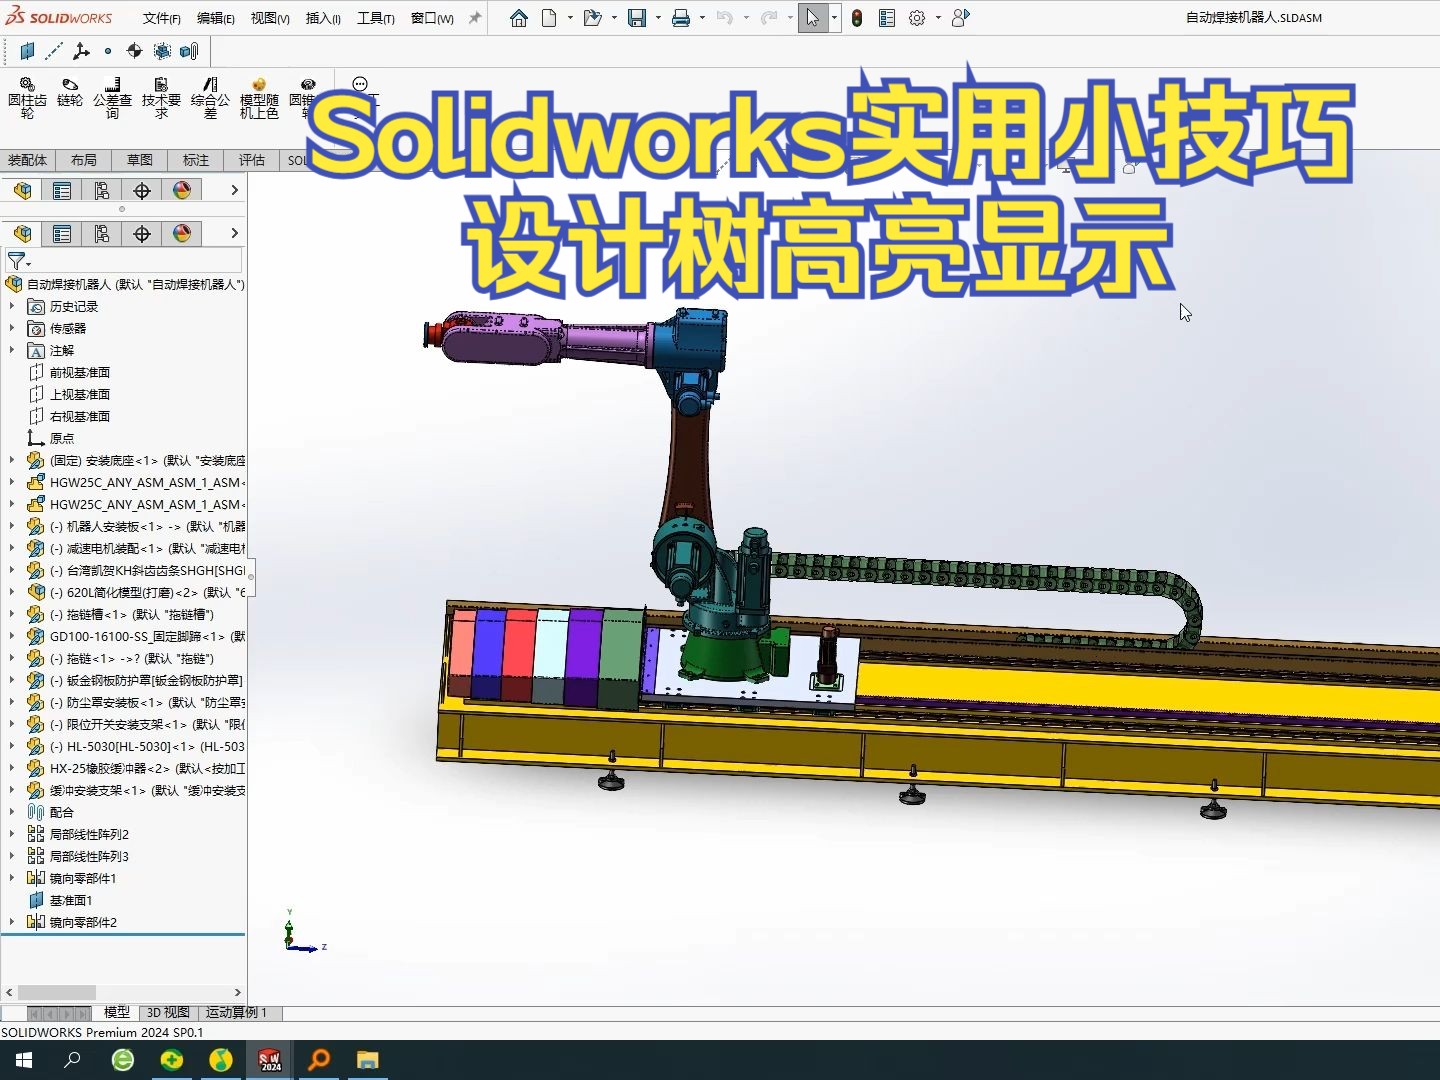This screenshot has height=1080, width=1440.
Task: Insert a reference Axis from the toolbar
Action: [x=54, y=51]
